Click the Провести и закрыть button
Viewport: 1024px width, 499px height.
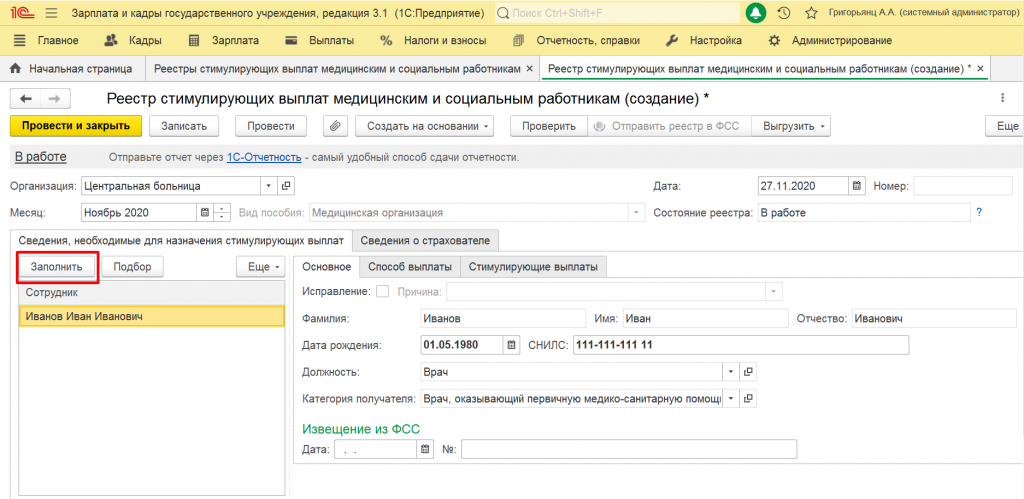[75, 126]
